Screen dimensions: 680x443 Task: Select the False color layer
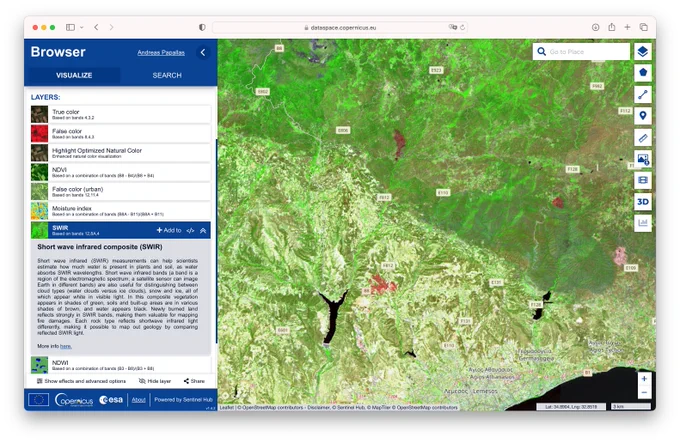121,134
